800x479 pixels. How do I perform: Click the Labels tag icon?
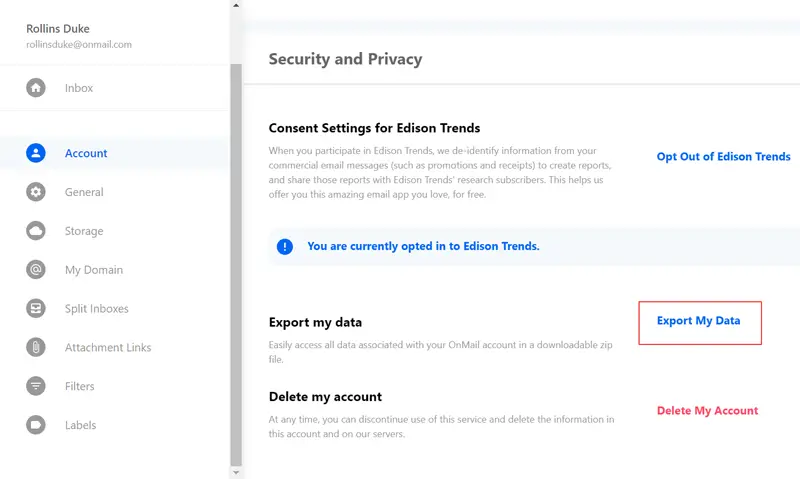[x=36, y=425]
